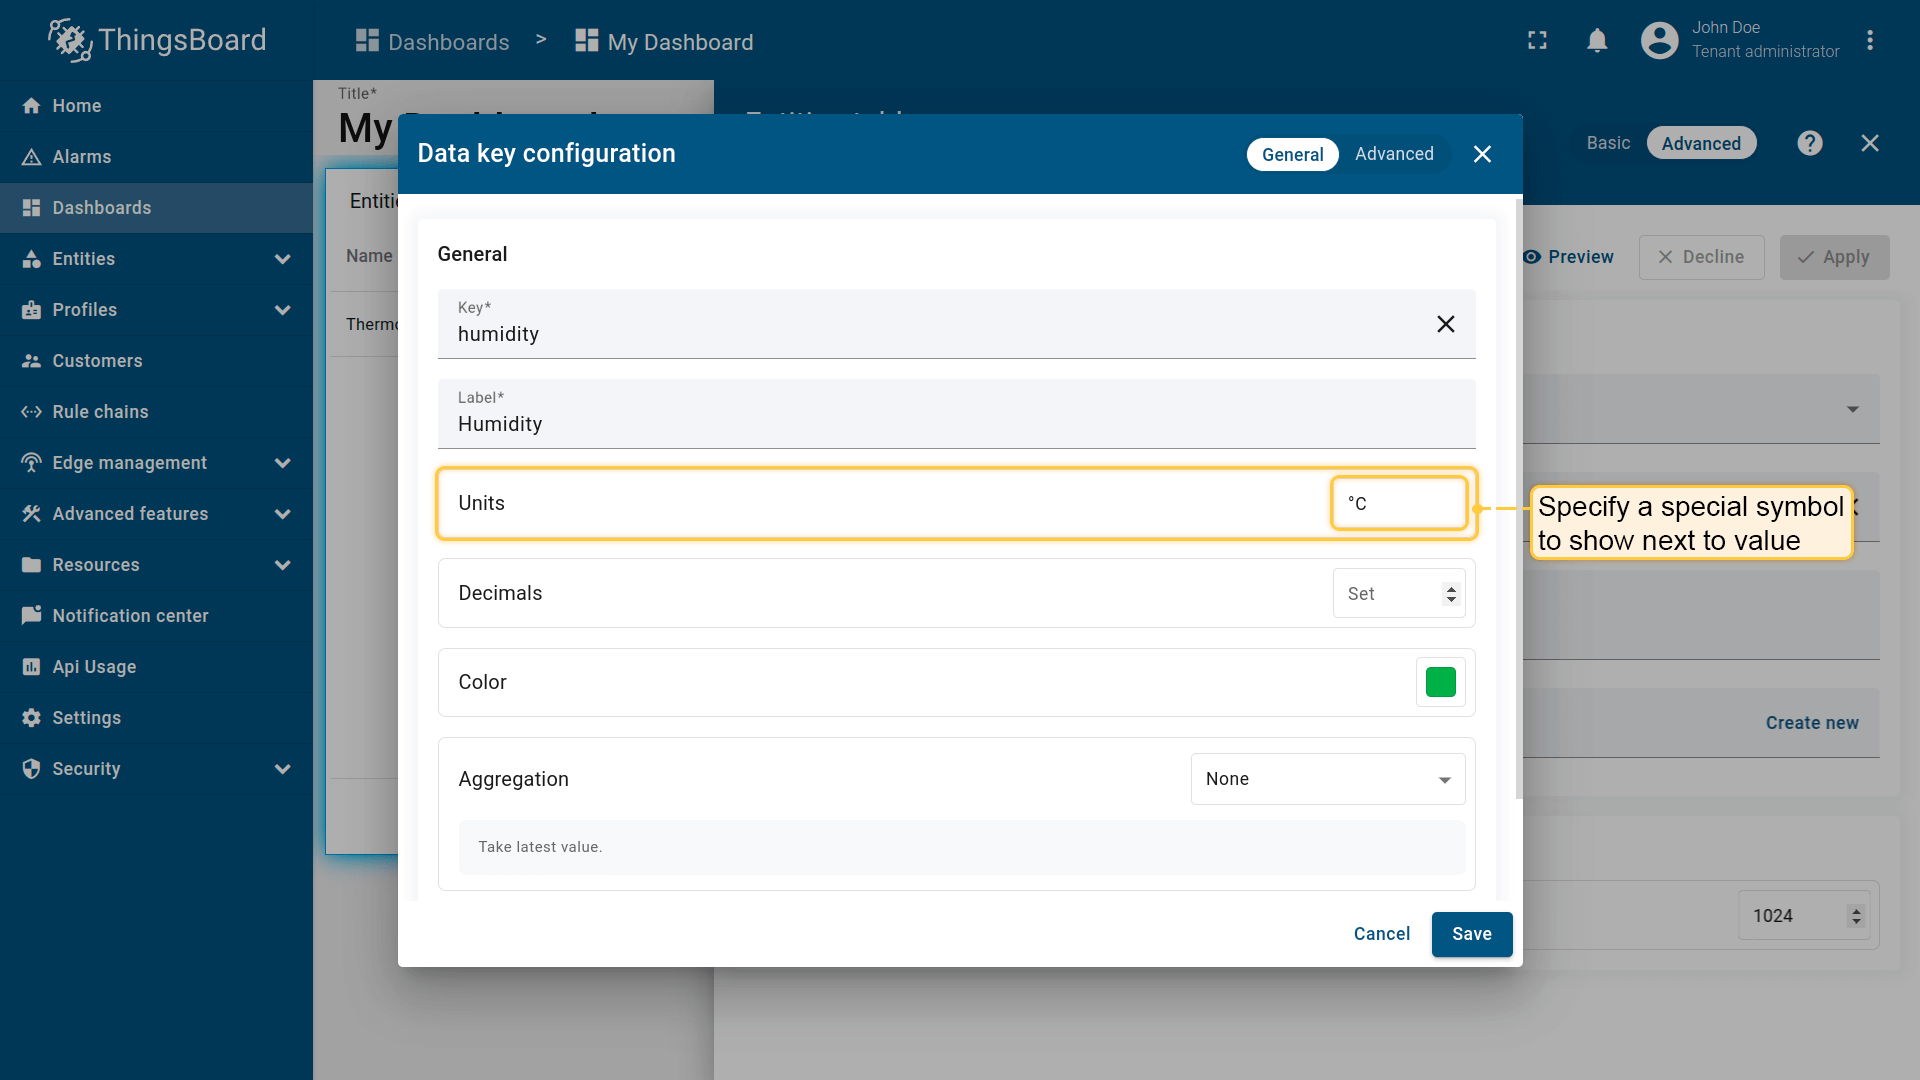
Task: Open Alarms menu item
Action: (x=82, y=157)
